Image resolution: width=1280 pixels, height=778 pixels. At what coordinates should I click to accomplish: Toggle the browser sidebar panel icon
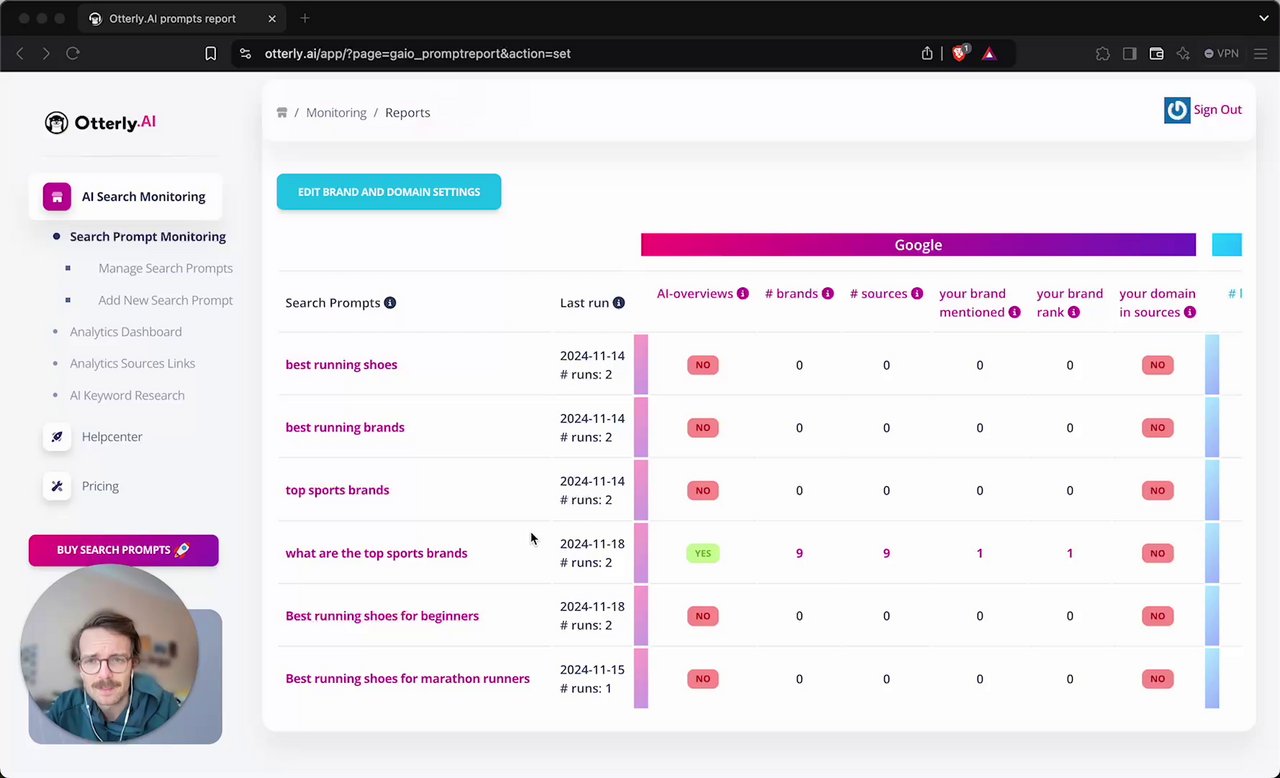[x=1130, y=54]
